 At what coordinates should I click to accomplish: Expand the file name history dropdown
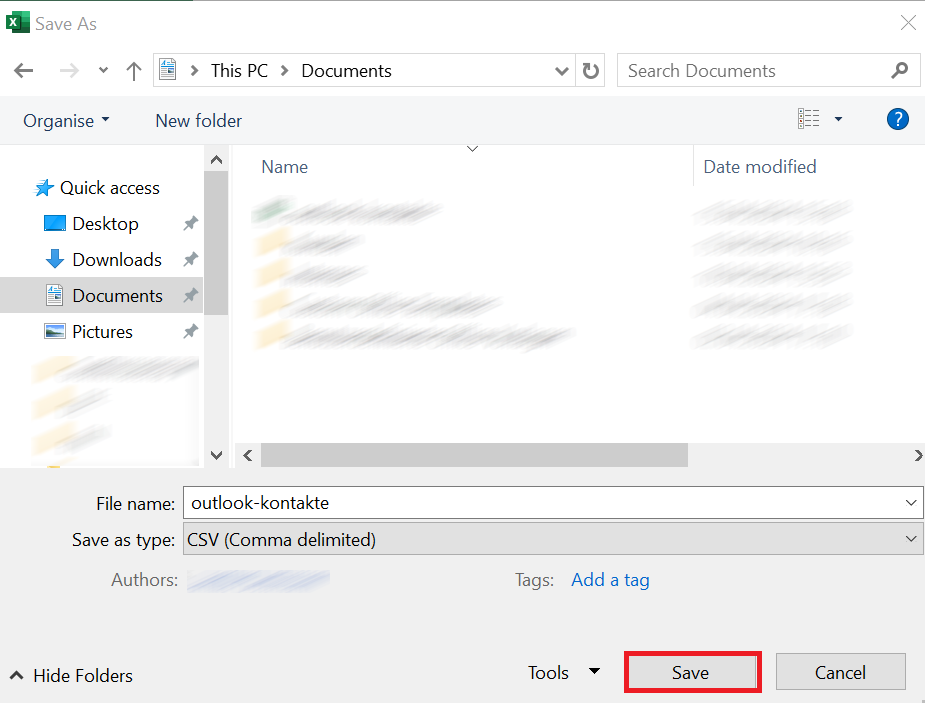pyautogui.click(x=911, y=502)
